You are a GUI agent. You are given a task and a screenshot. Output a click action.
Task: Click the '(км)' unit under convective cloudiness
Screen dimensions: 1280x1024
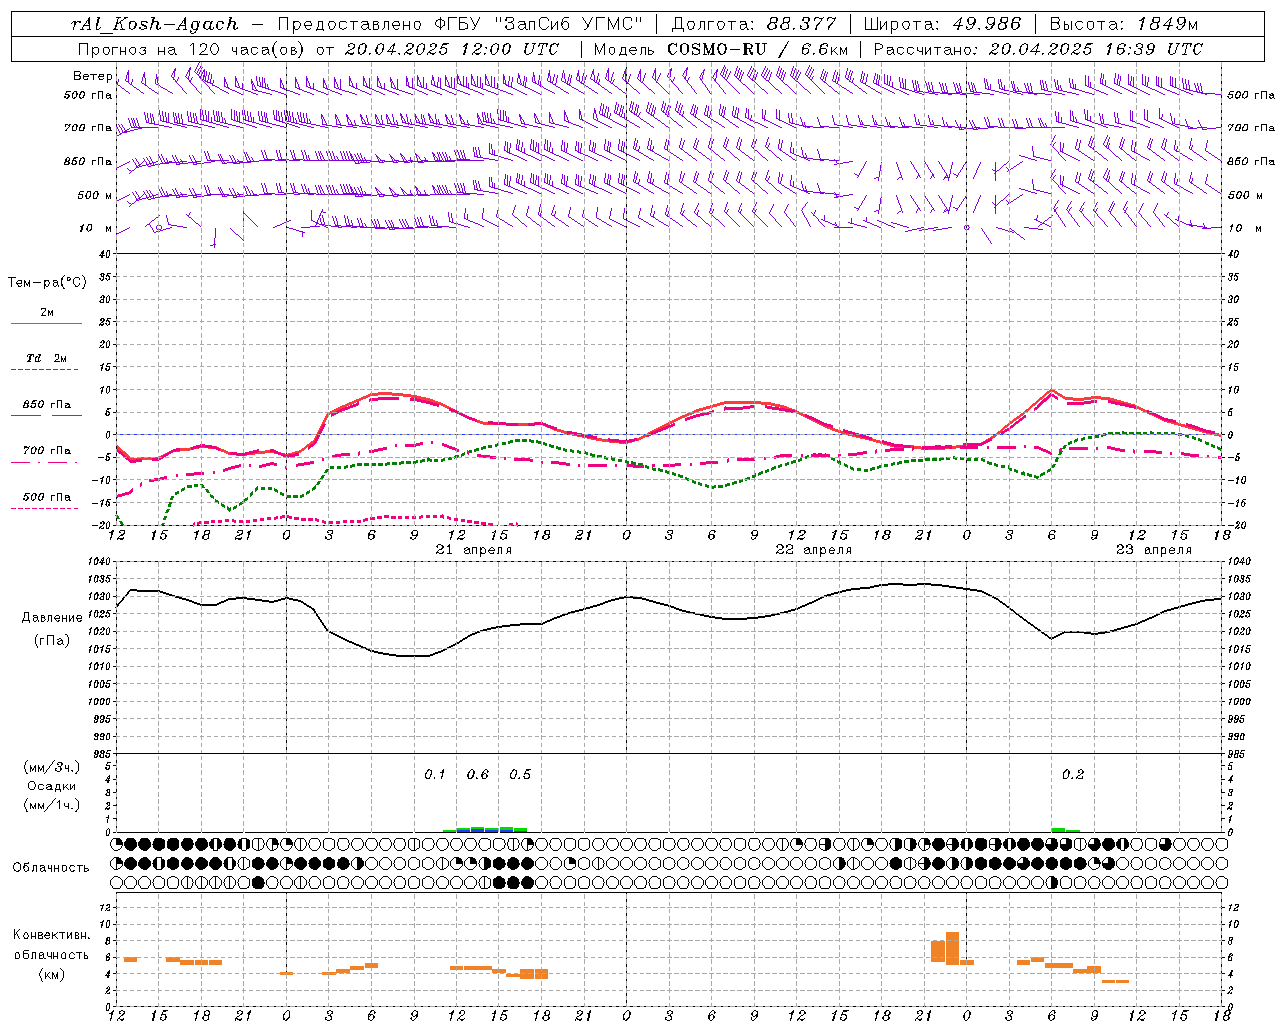(51, 975)
